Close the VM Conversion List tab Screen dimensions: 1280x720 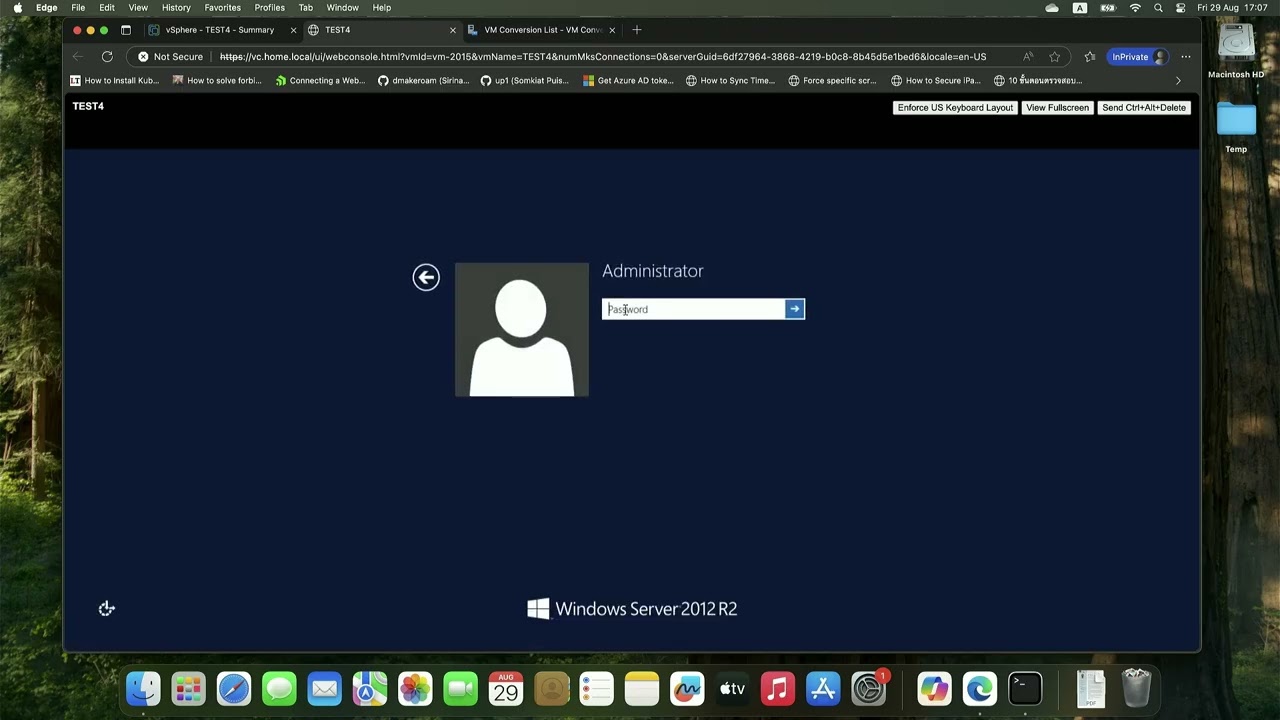click(612, 30)
